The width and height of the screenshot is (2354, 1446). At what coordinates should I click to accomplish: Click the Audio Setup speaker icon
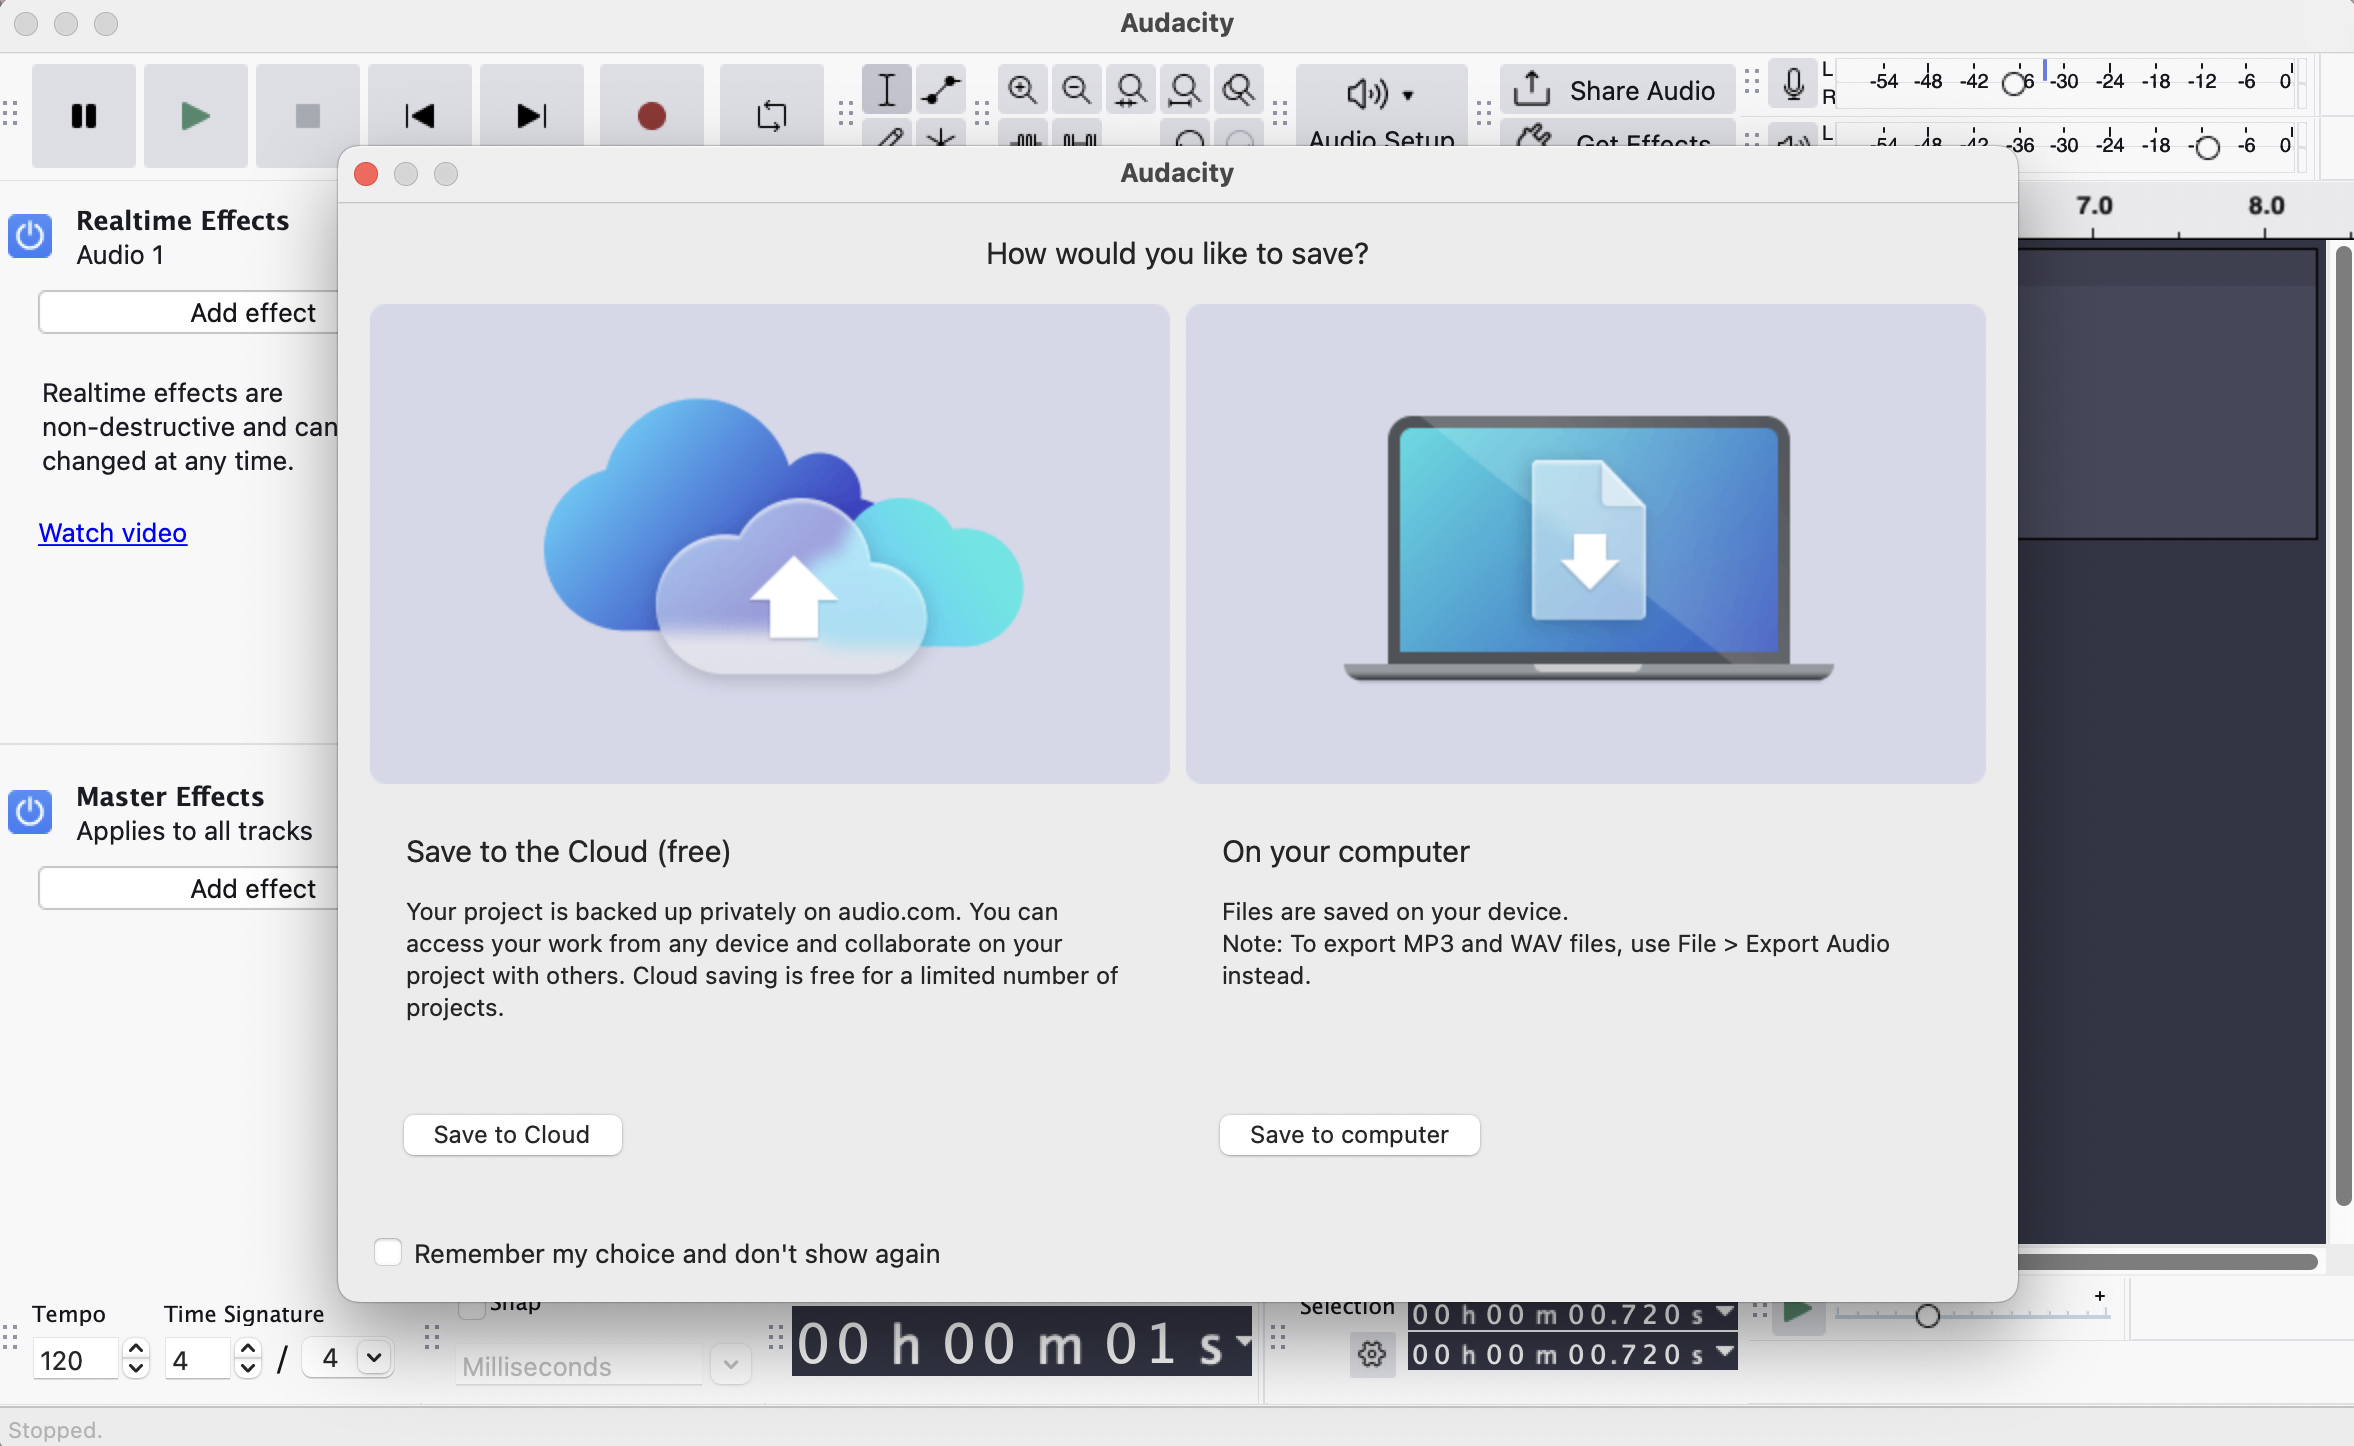click(1367, 94)
